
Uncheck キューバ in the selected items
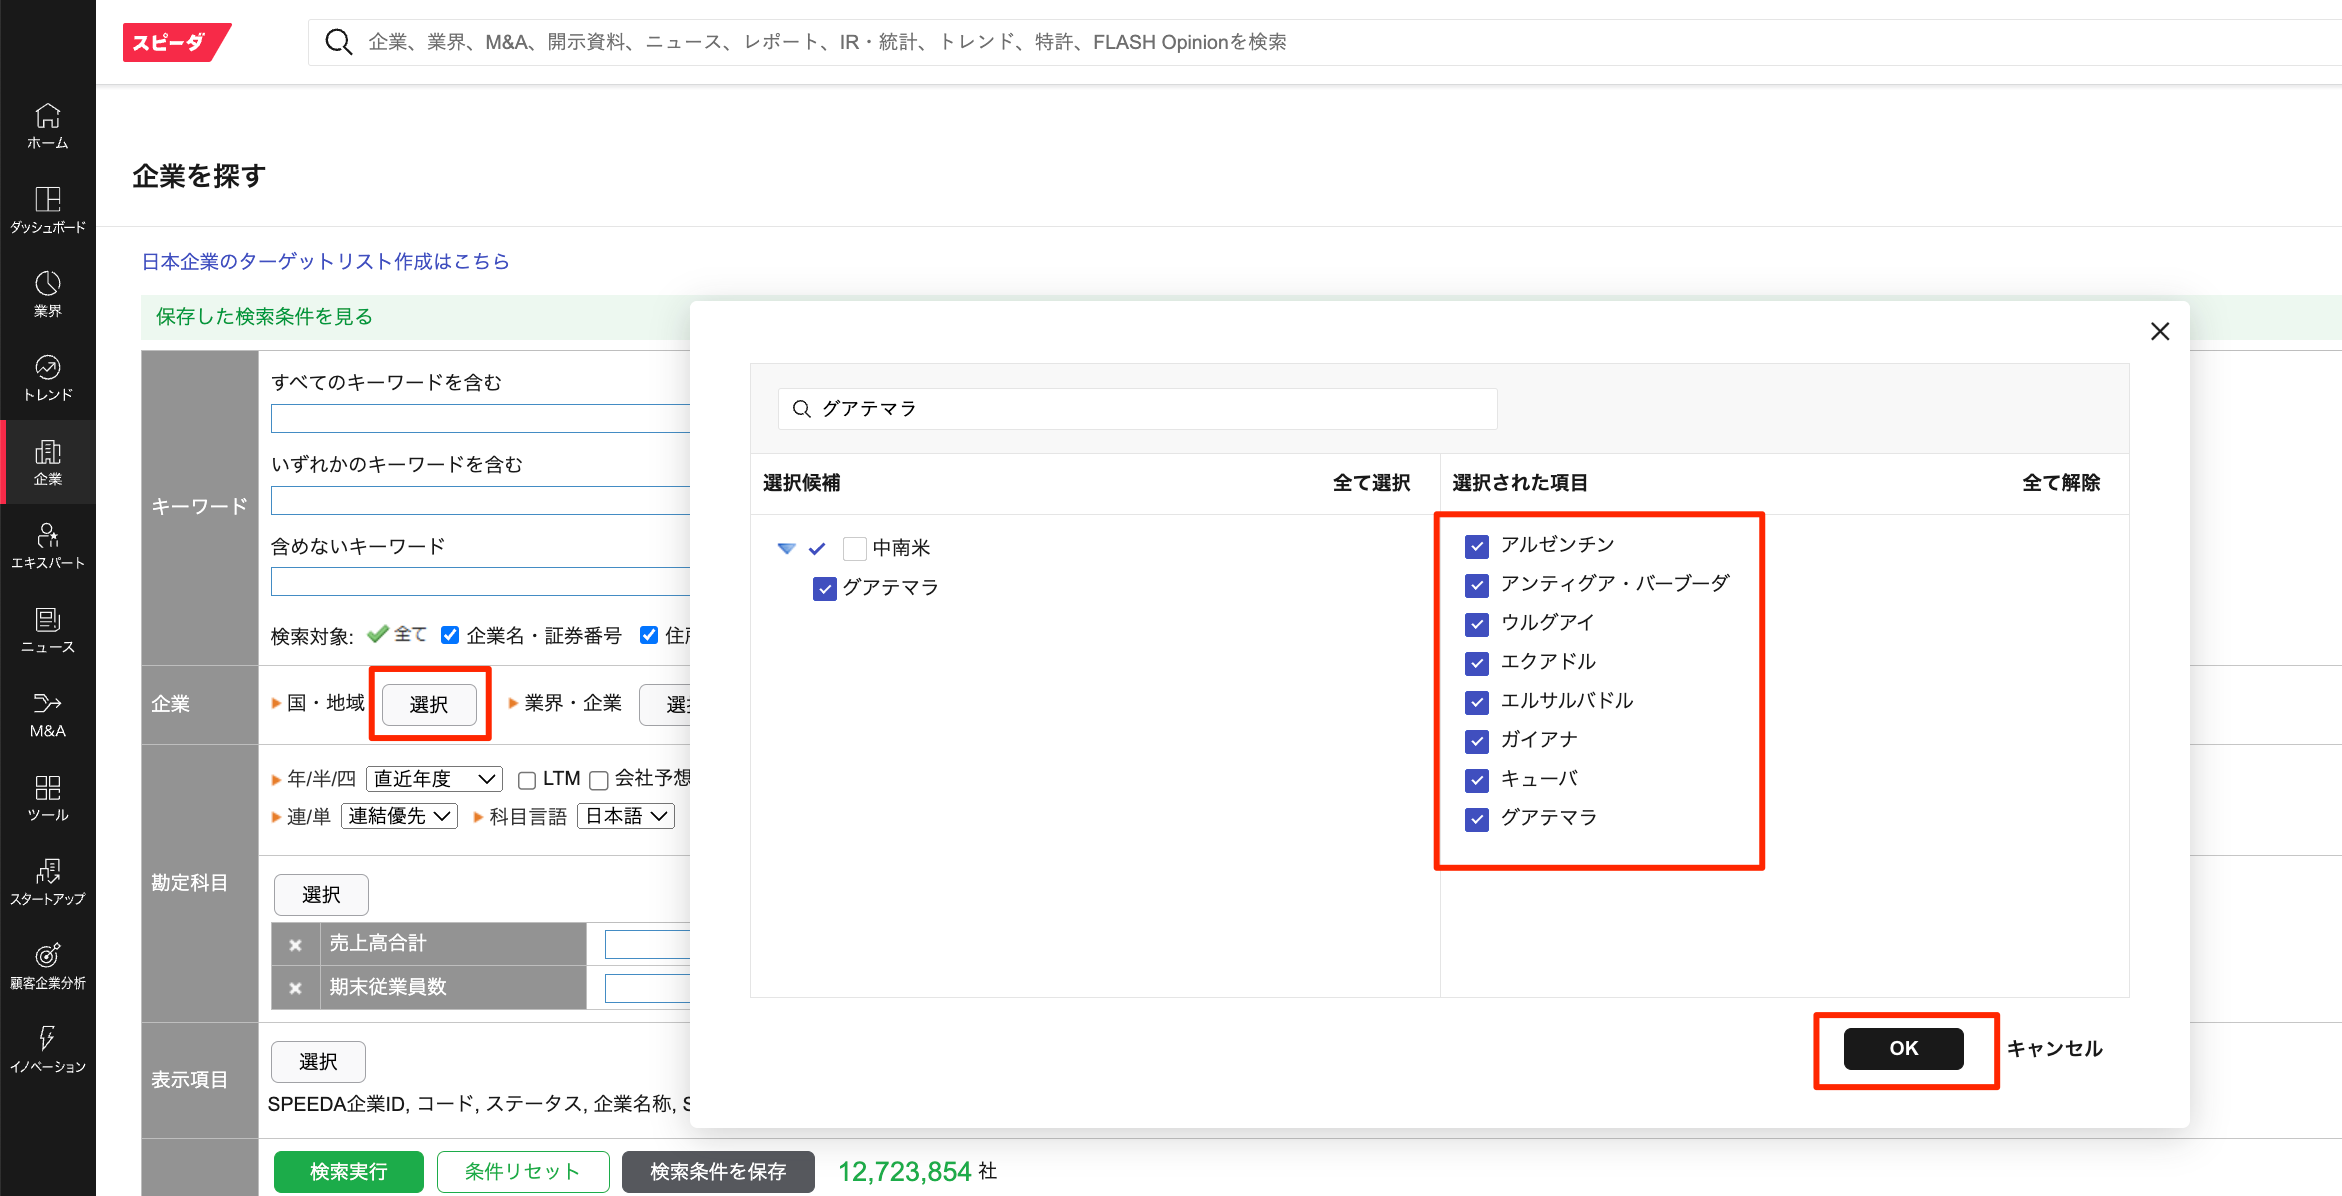point(1476,780)
